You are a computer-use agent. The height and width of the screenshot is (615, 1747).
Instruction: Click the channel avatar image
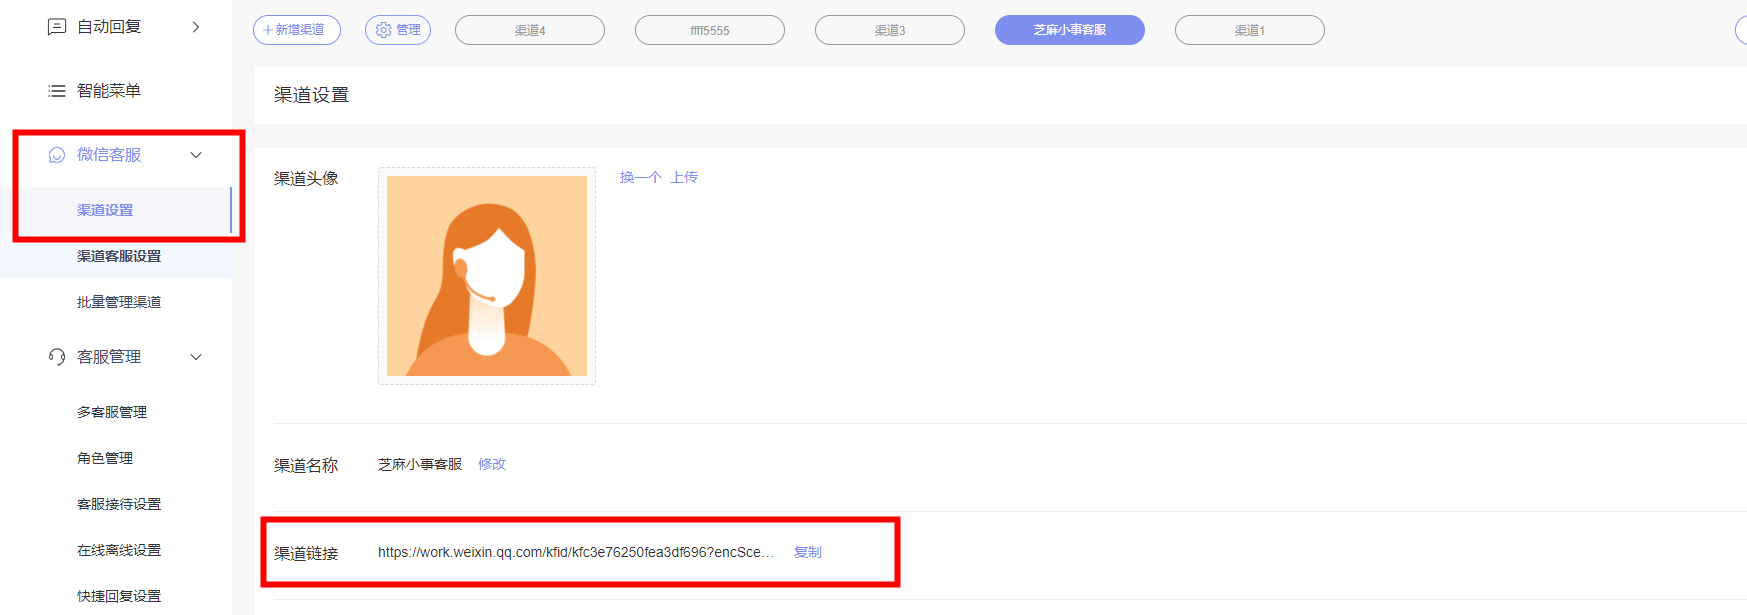(x=487, y=276)
